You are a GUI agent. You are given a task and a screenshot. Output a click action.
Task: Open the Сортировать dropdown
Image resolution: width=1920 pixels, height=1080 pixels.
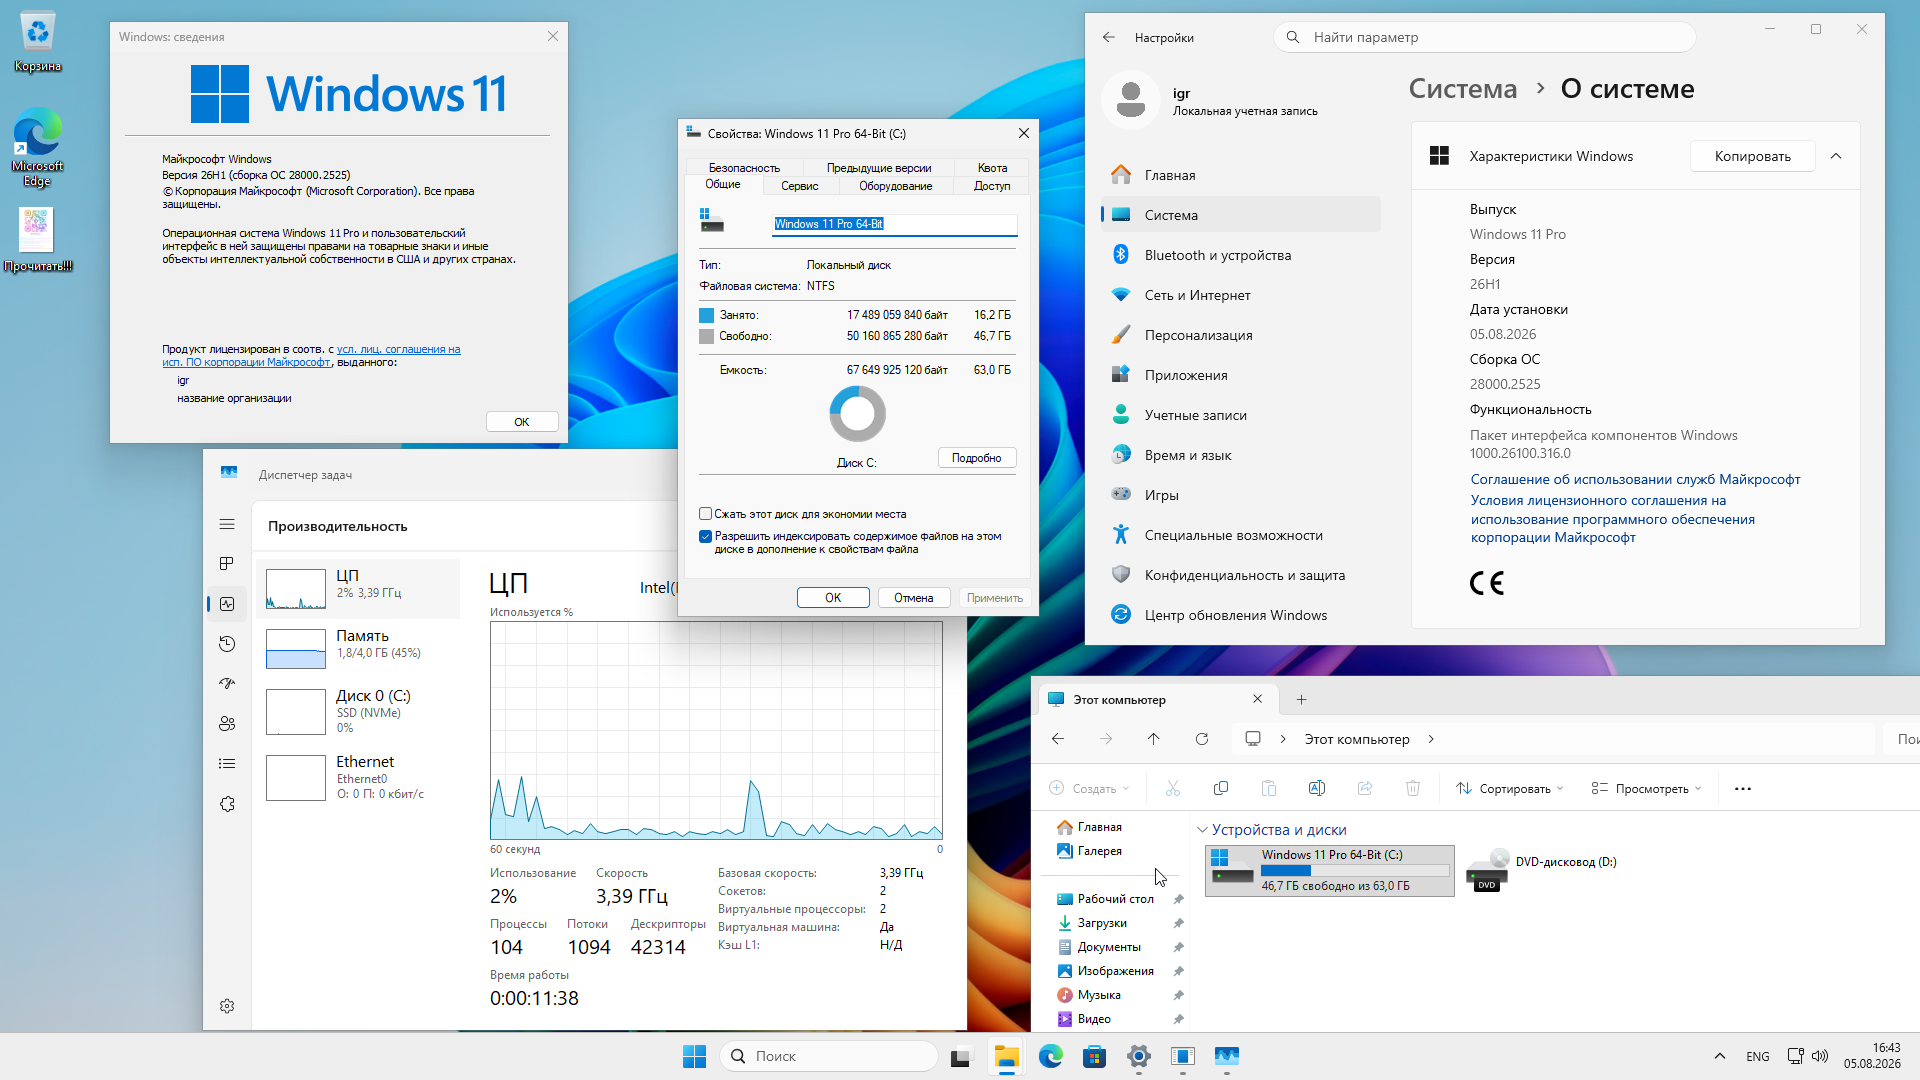[1510, 788]
